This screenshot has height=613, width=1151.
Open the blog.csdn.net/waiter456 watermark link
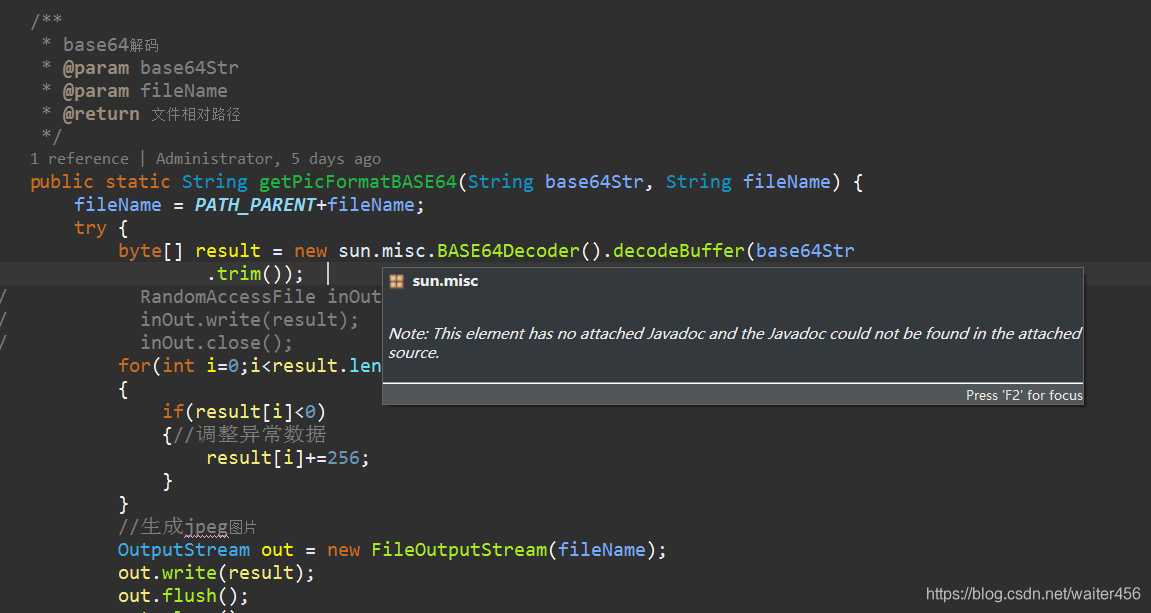1031,593
